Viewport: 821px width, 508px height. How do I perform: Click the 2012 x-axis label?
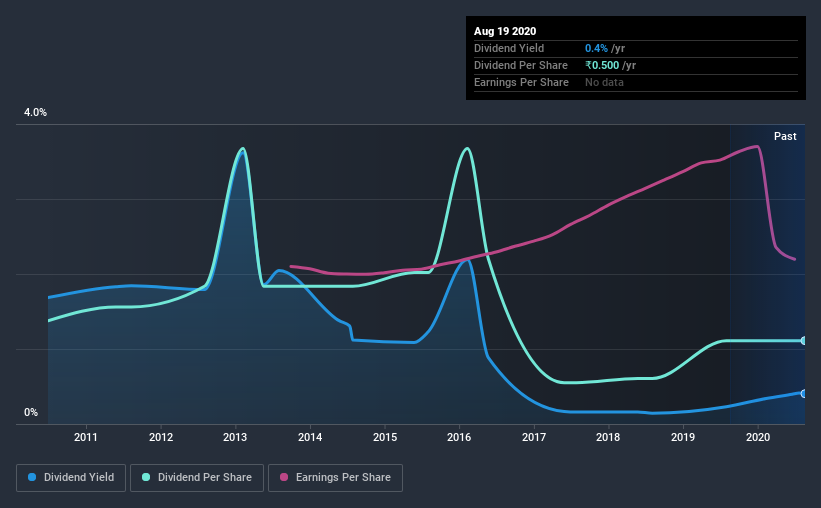[x=161, y=437]
